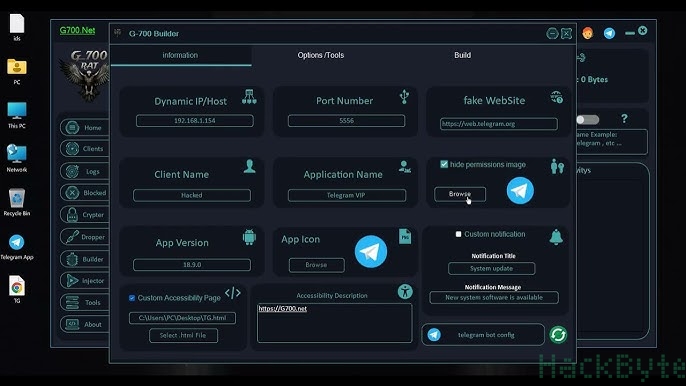
Task: Open the Blocked list in sidebar
Action: click(x=84, y=193)
